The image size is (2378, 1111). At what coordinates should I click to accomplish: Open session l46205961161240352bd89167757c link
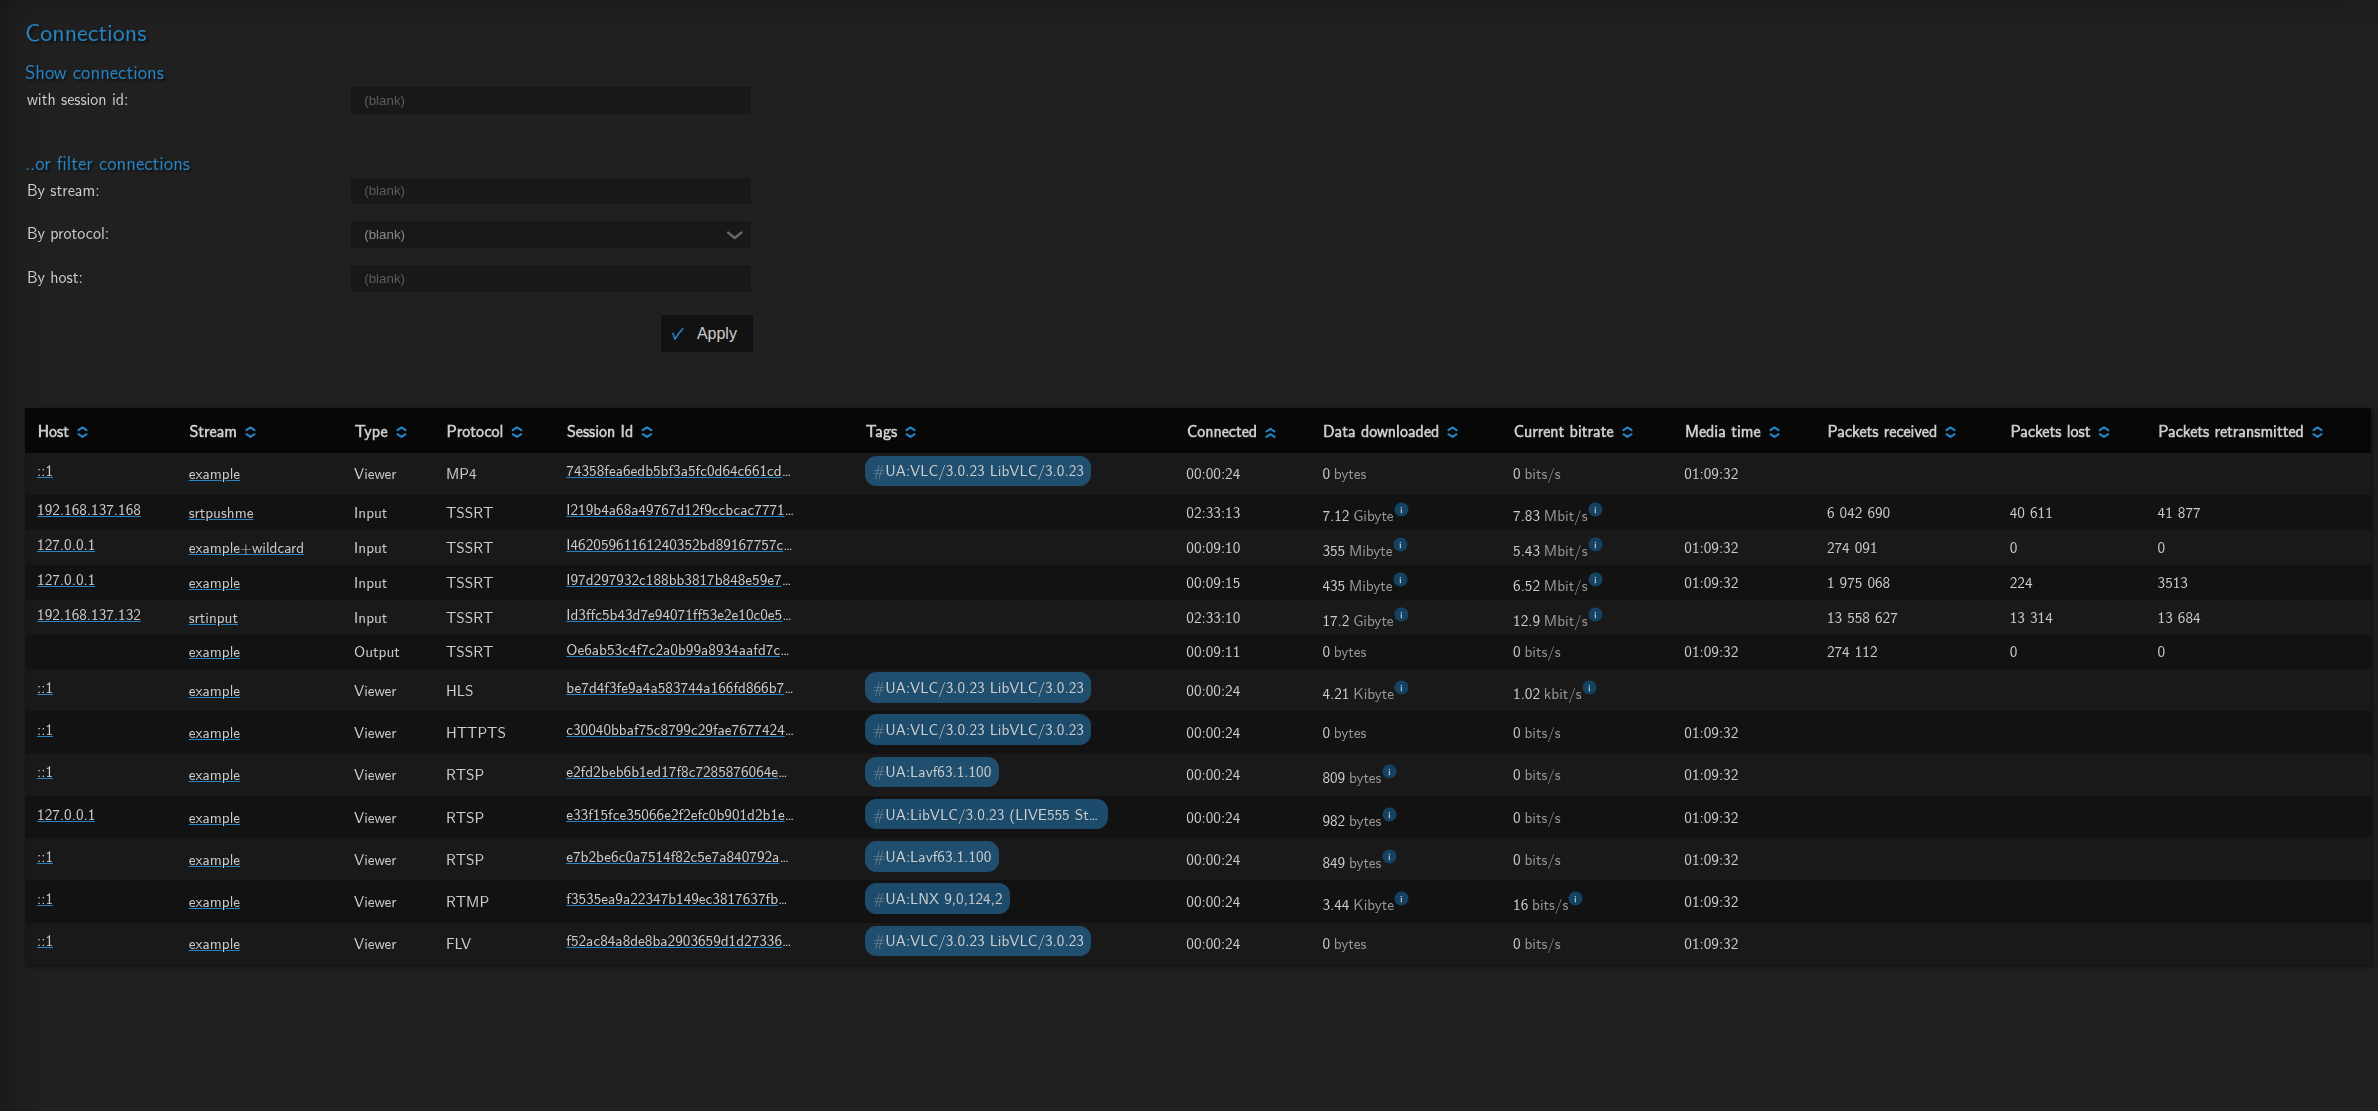(x=679, y=546)
